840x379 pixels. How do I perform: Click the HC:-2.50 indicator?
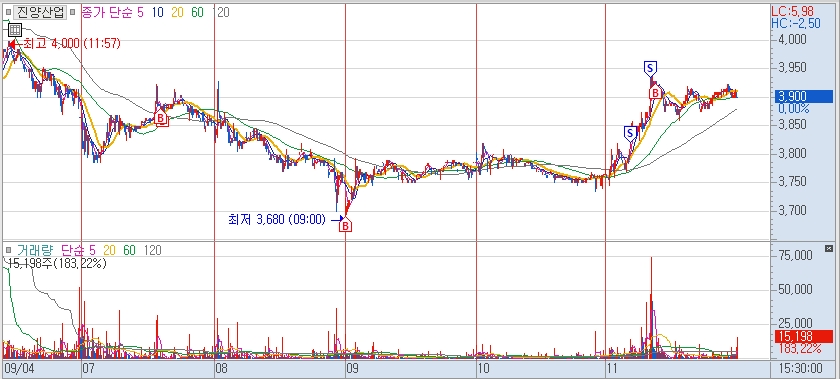pos(796,23)
